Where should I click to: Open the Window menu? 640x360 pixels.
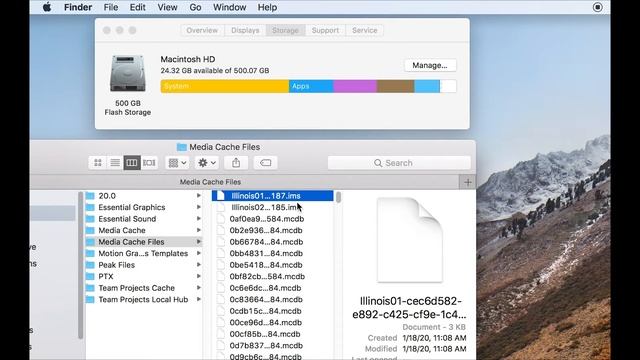click(229, 7)
